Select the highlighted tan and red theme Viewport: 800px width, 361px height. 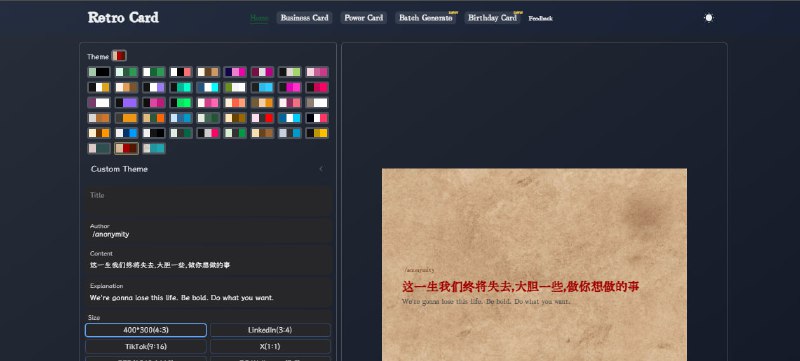(x=126, y=148)
